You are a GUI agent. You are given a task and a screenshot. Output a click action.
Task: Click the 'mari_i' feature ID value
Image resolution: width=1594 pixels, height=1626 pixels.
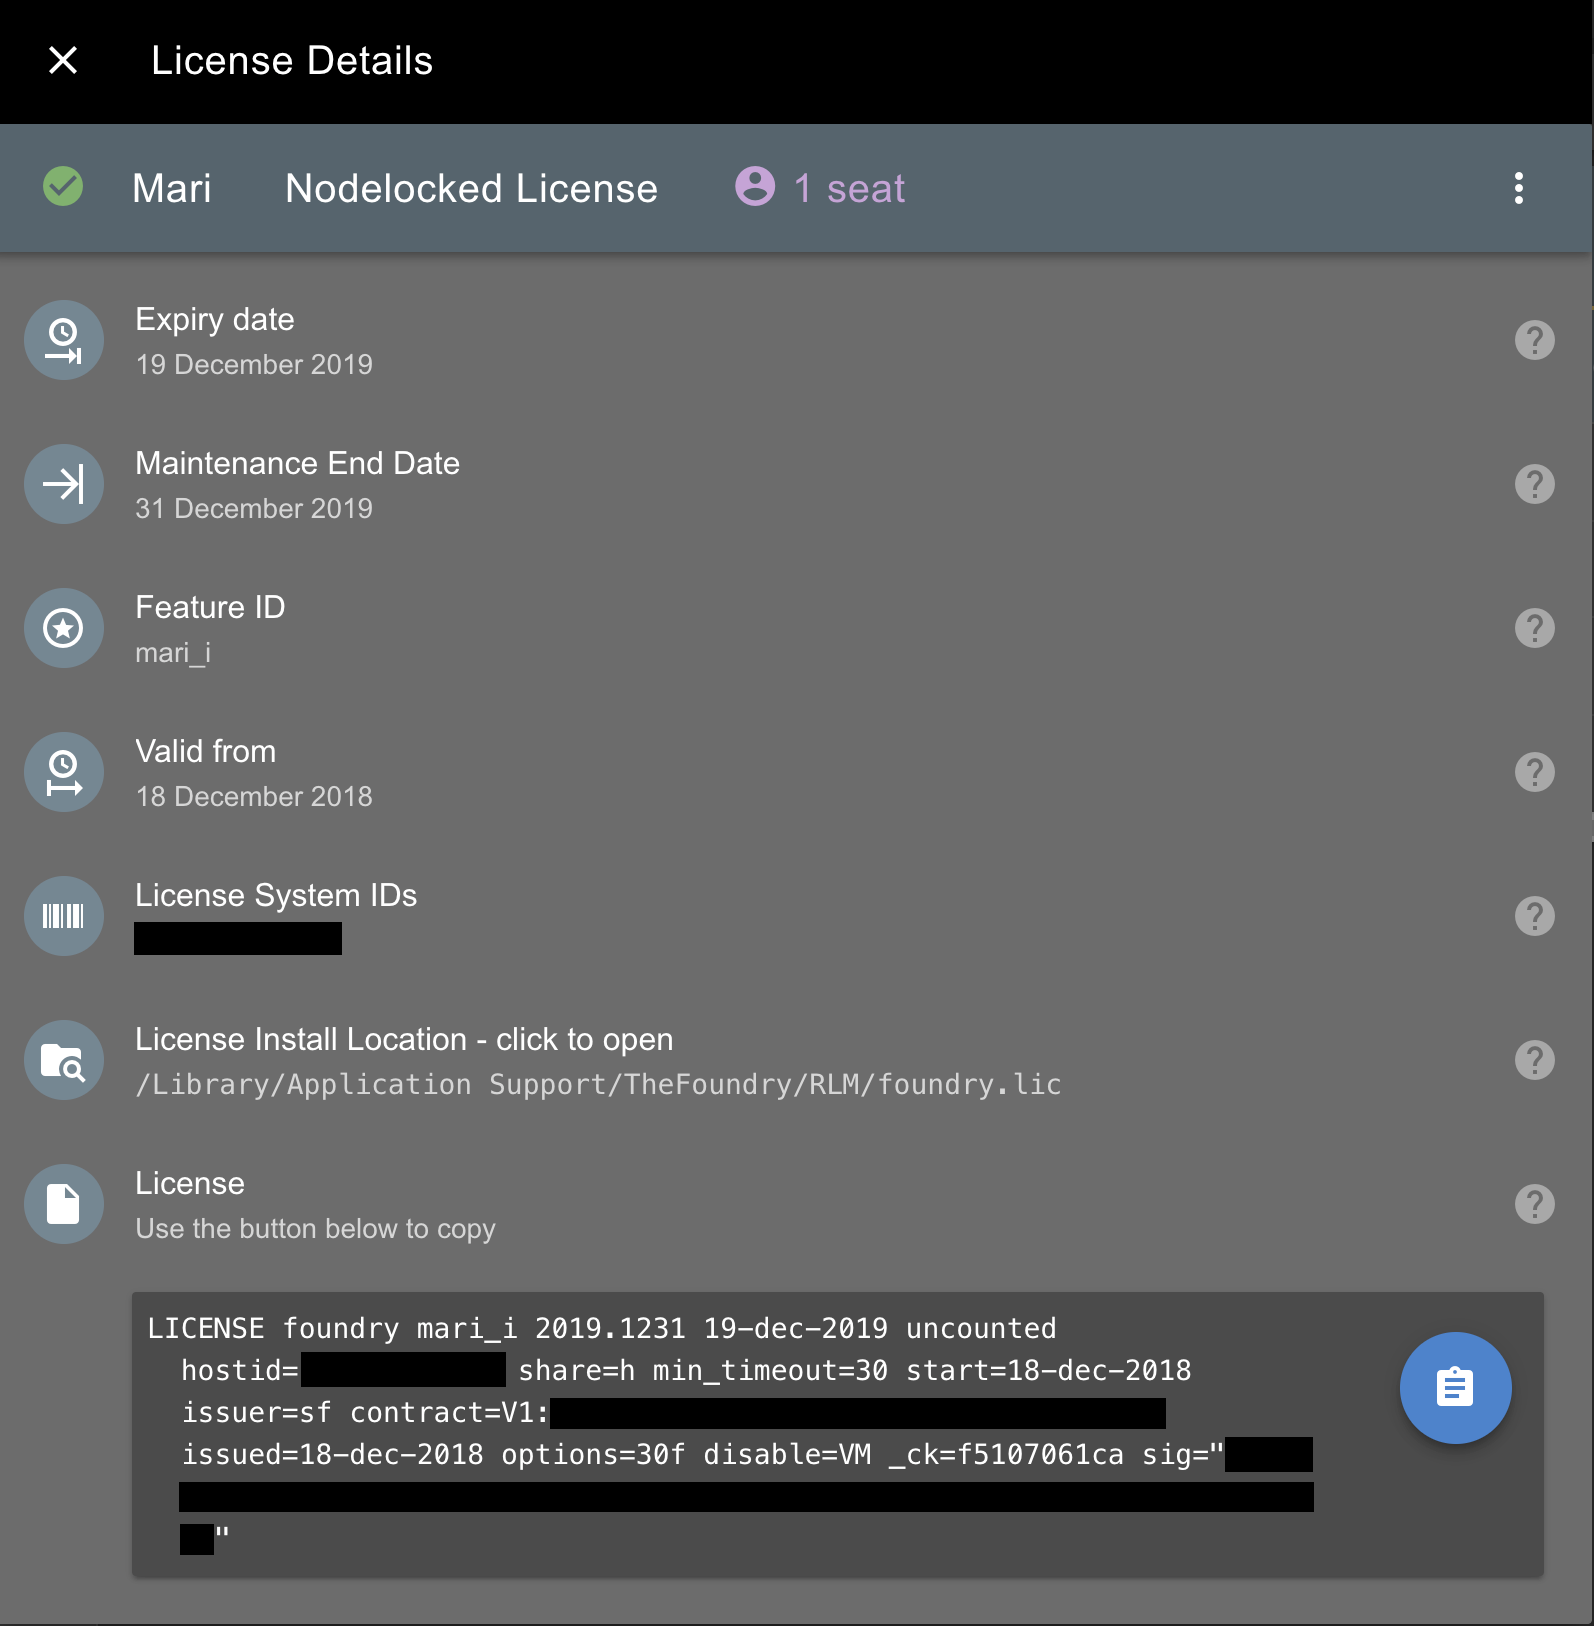click(173, 652)
